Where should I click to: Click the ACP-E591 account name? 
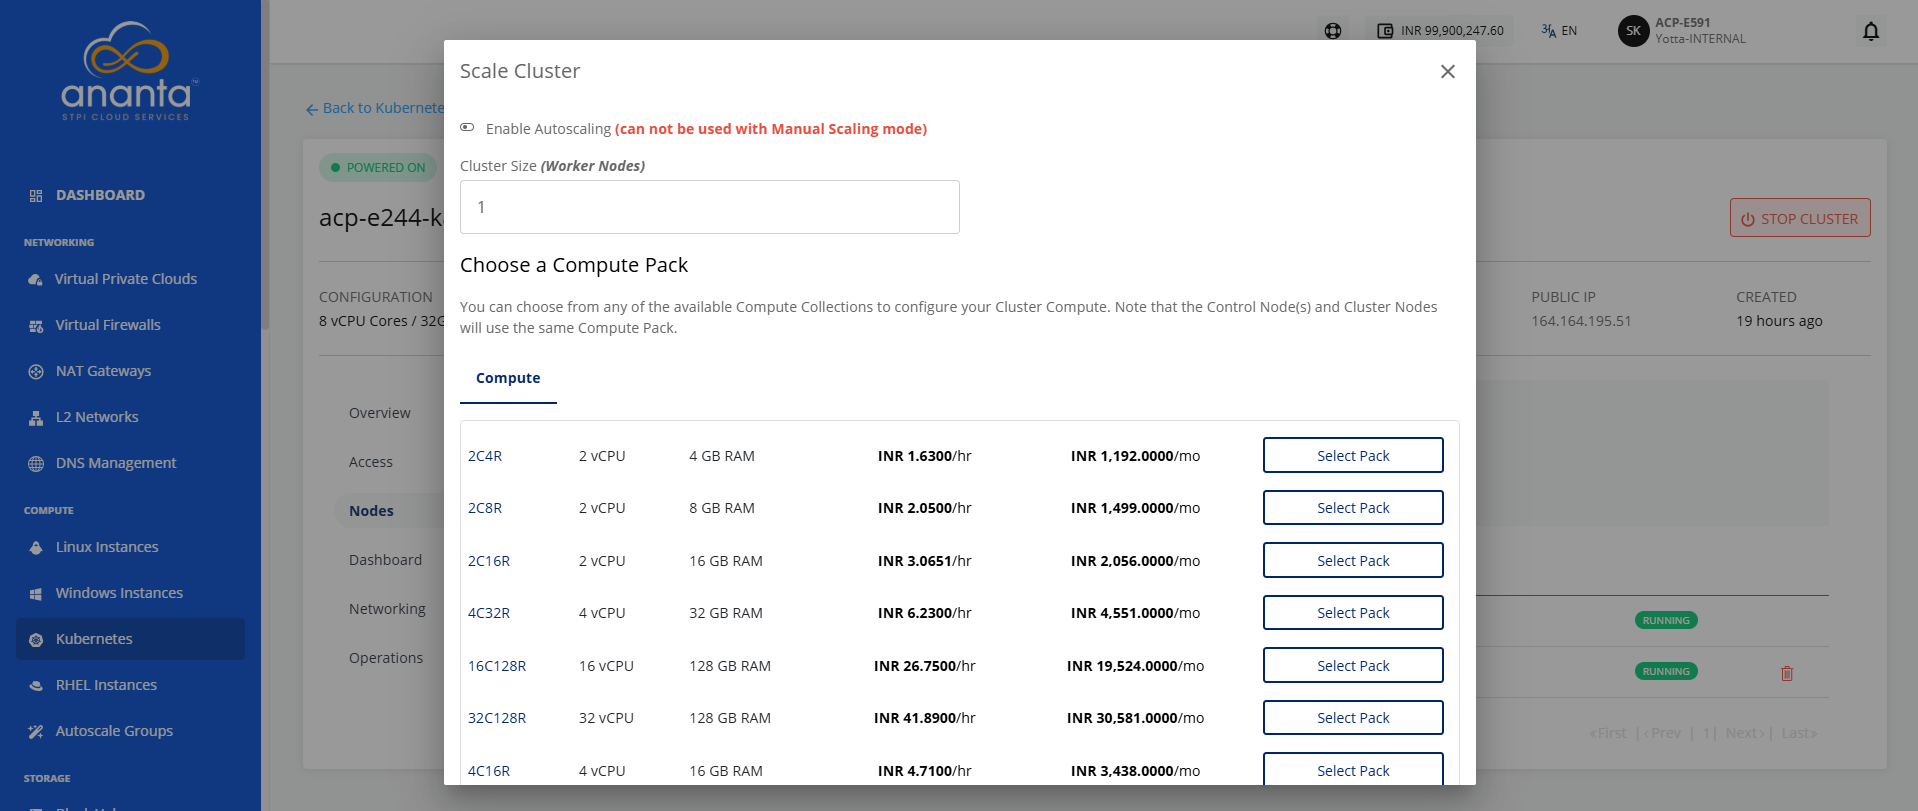tap(1683, 22)
